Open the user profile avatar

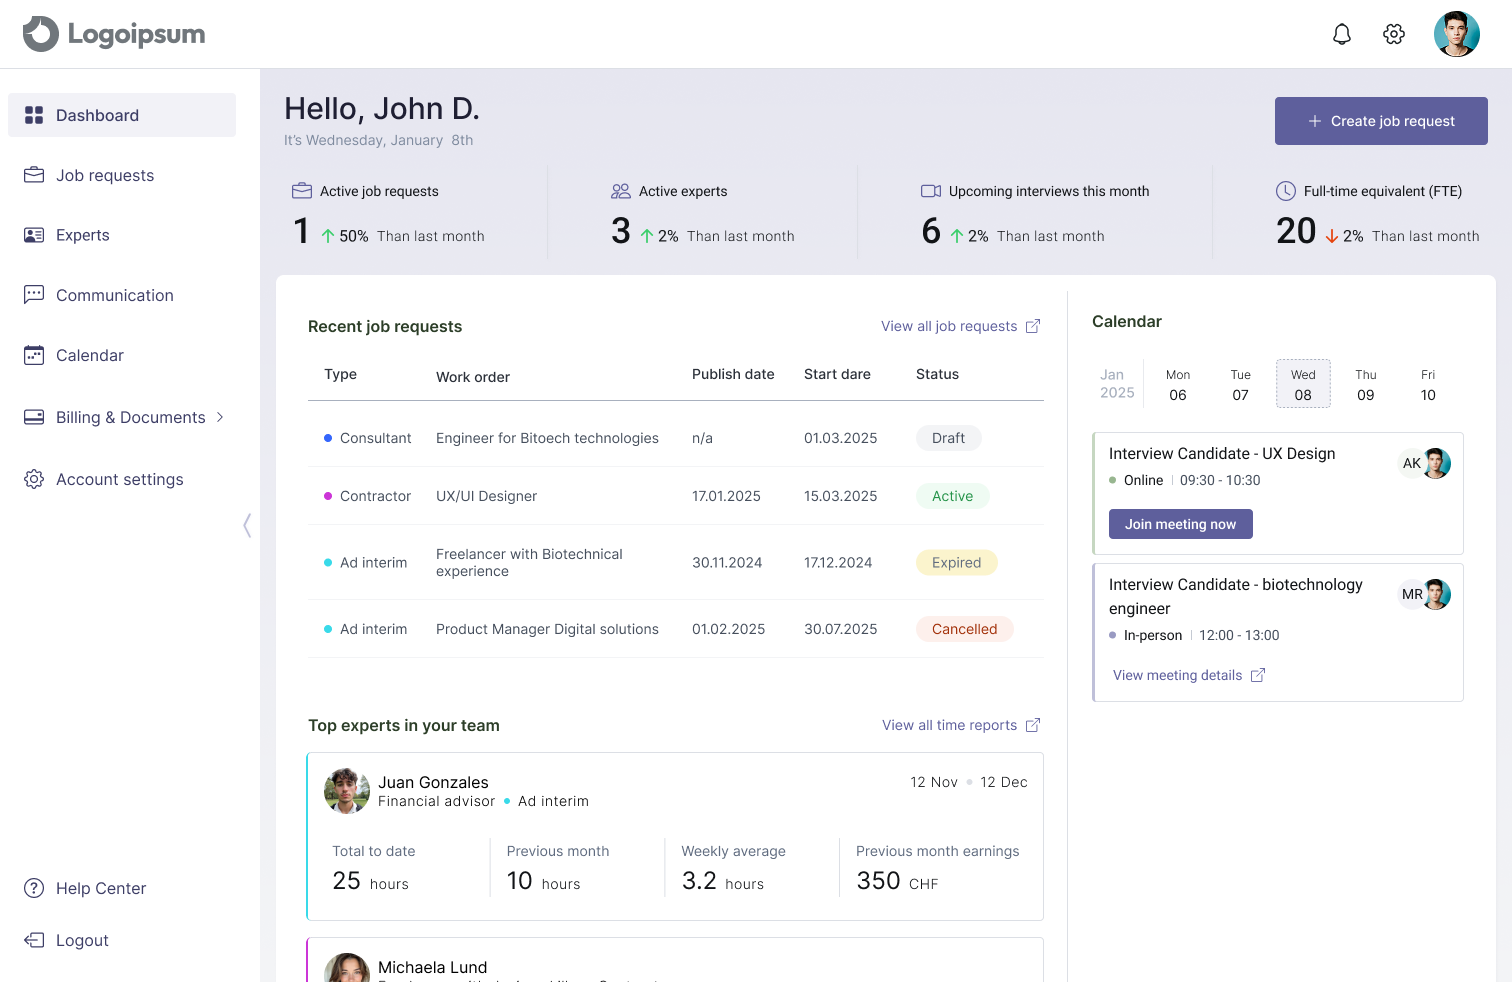(x=1456, y=35)
